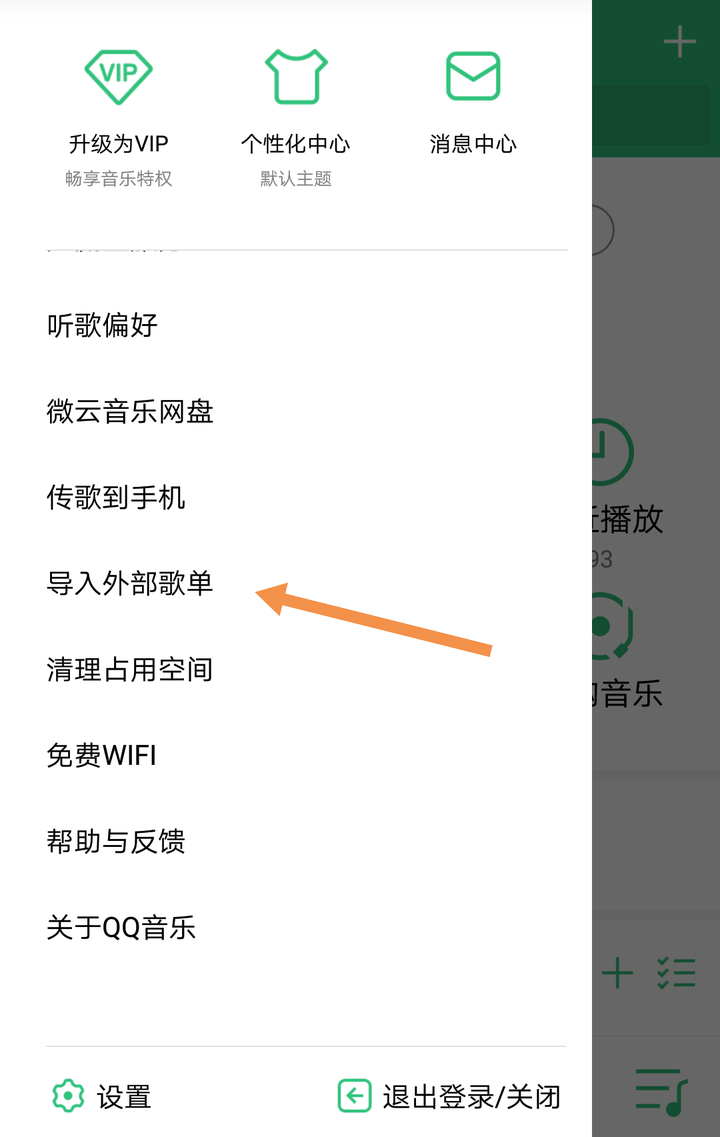Viewport: 720px width, 1137px height.
Task: Select 清理占用空间 entry
Action: [x=130, y=669]
